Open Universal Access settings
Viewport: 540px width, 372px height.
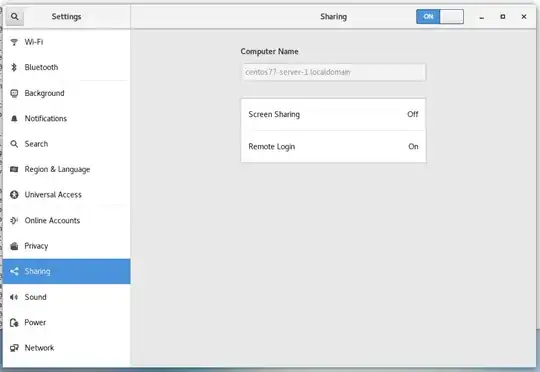(x=66, y=195)
